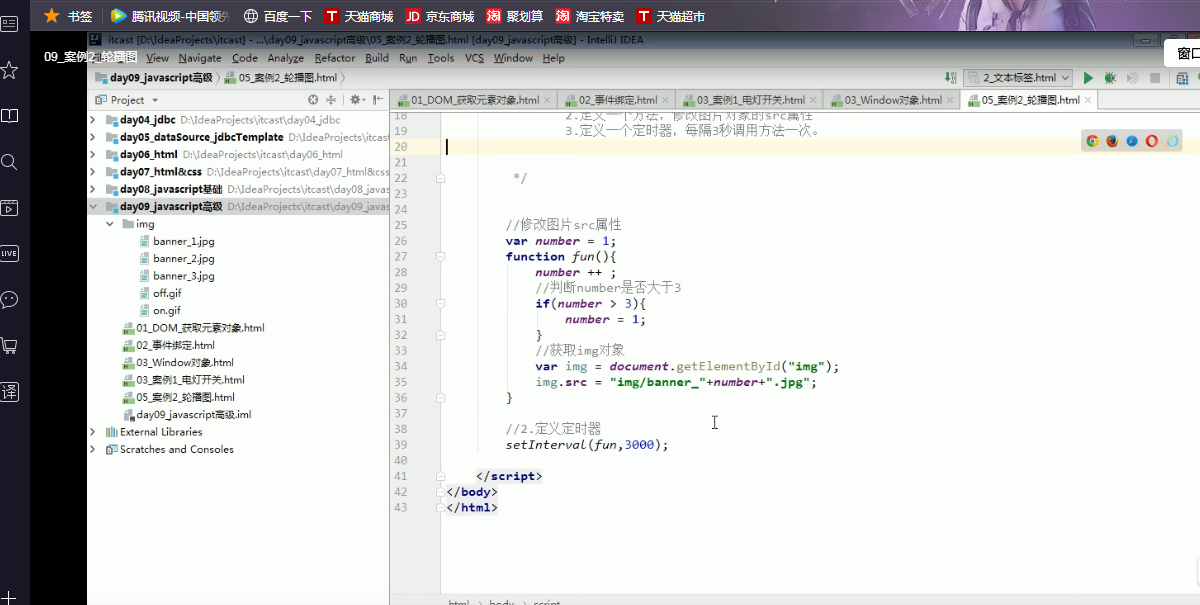Click setInterval(fun,3000); line in editor
Image resolution: width=1200 pixels, height=605 pixels.
click(x=587, y=445)
